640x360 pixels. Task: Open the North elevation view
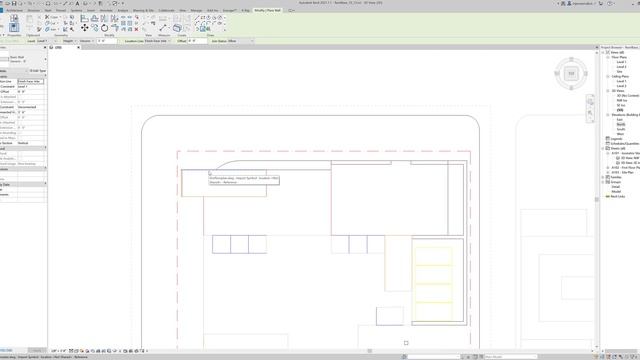click(621, 124)
